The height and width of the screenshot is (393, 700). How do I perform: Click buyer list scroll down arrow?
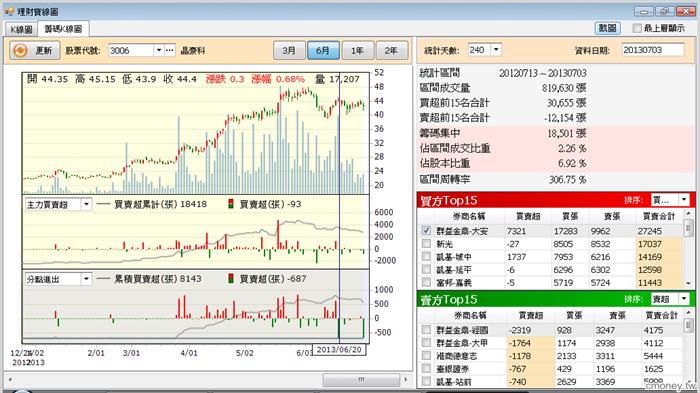(x=688, y=283)
